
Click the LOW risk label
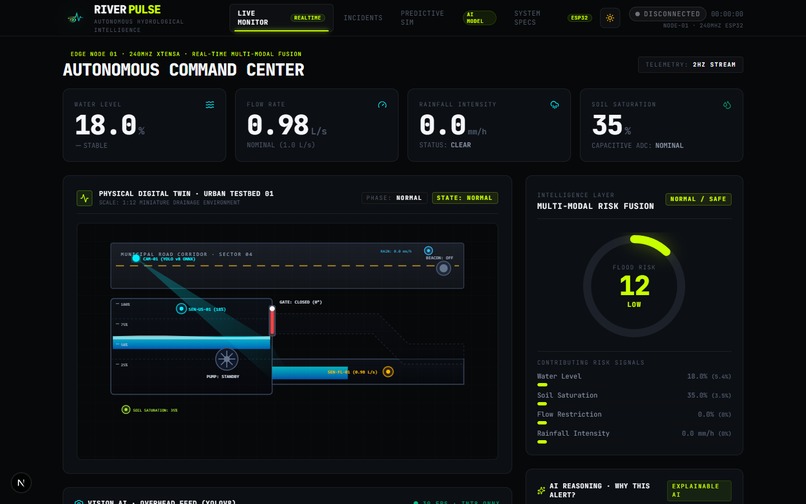(x=634, y=304)
